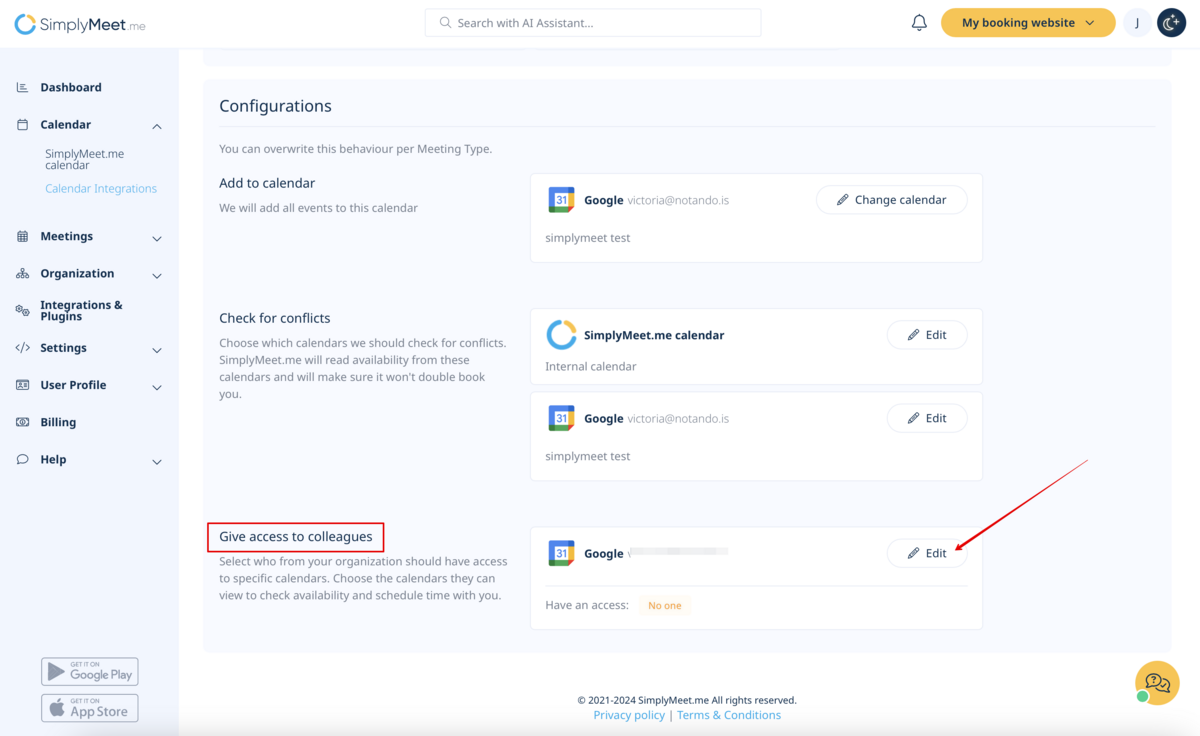This screenshot has width=1200, height=736.
Task: Click the SimplyMeet.me calendar ring icon
Action: (x=561, y=335)
